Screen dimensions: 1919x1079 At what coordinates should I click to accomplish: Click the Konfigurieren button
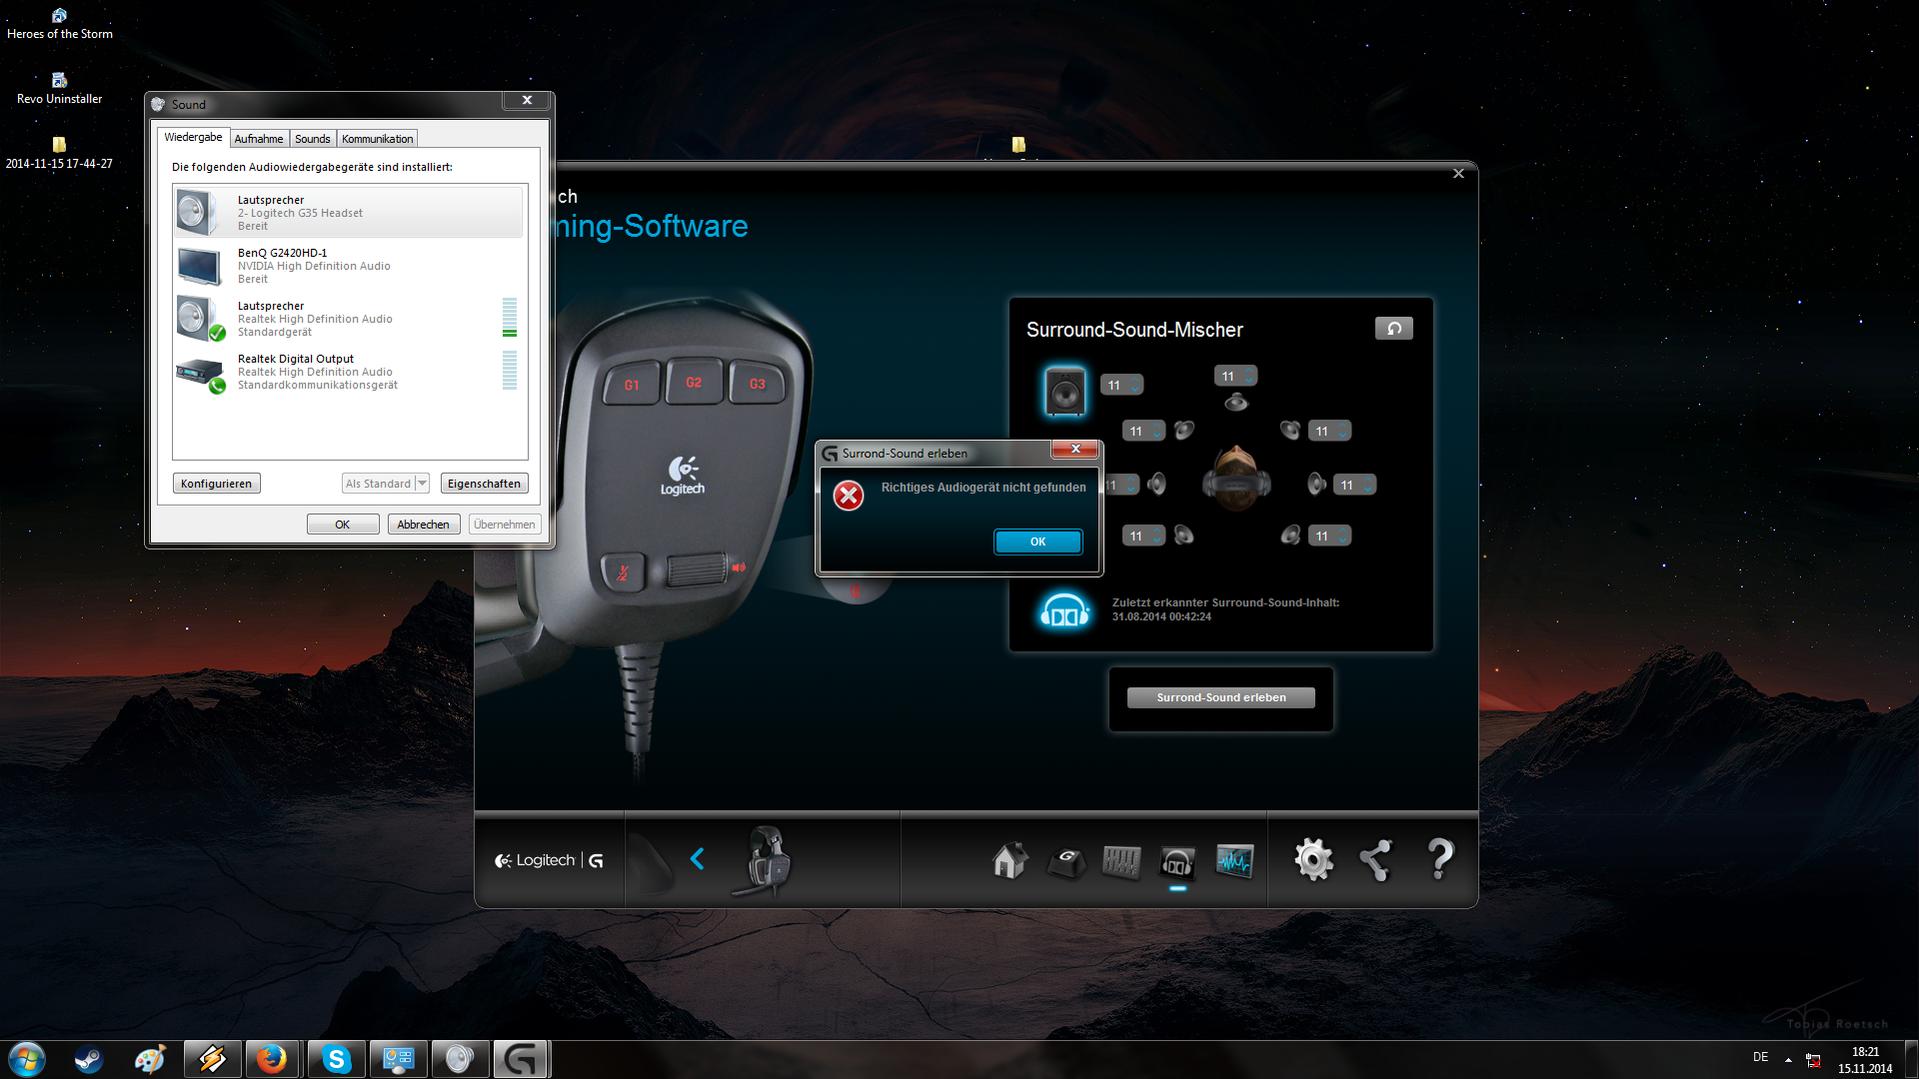[216, 483]
